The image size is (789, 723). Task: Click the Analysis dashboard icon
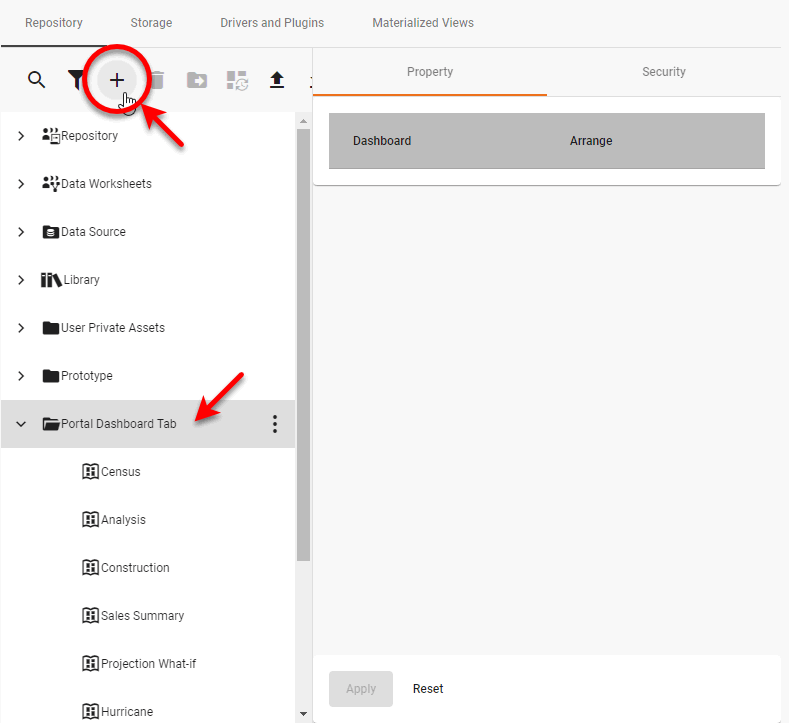point(90,520)
